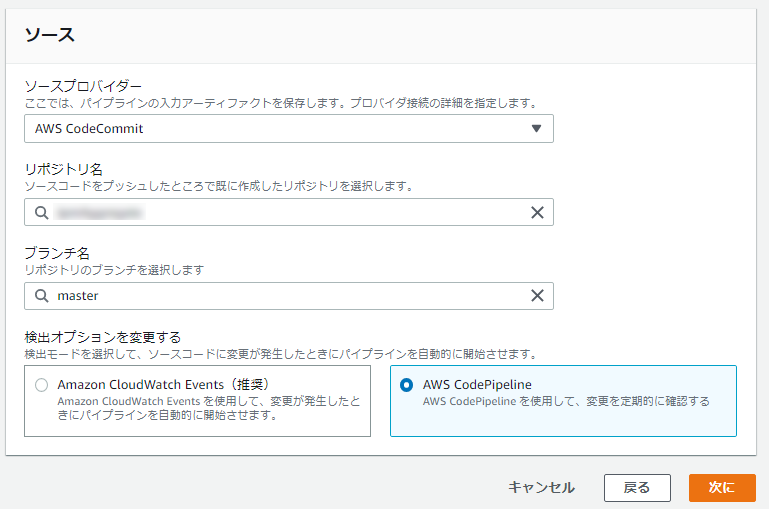Click inside the リポジトリ名 search input

pyautogui.click(x=289, y=212)
